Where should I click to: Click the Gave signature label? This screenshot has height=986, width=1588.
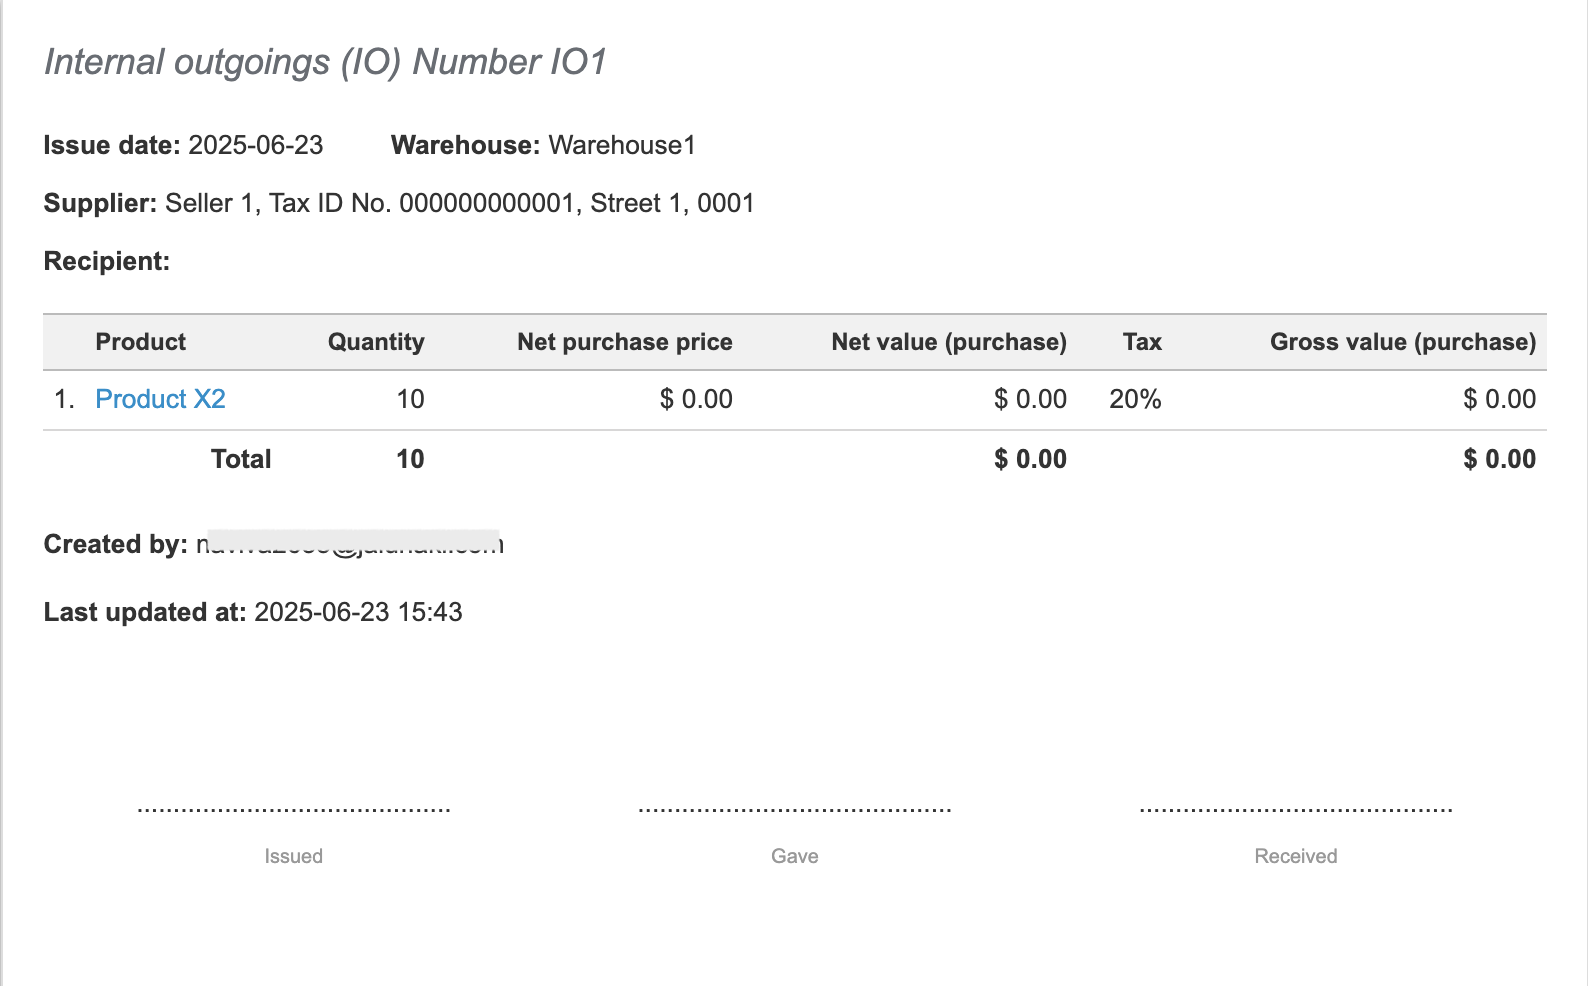click(794, 856)
